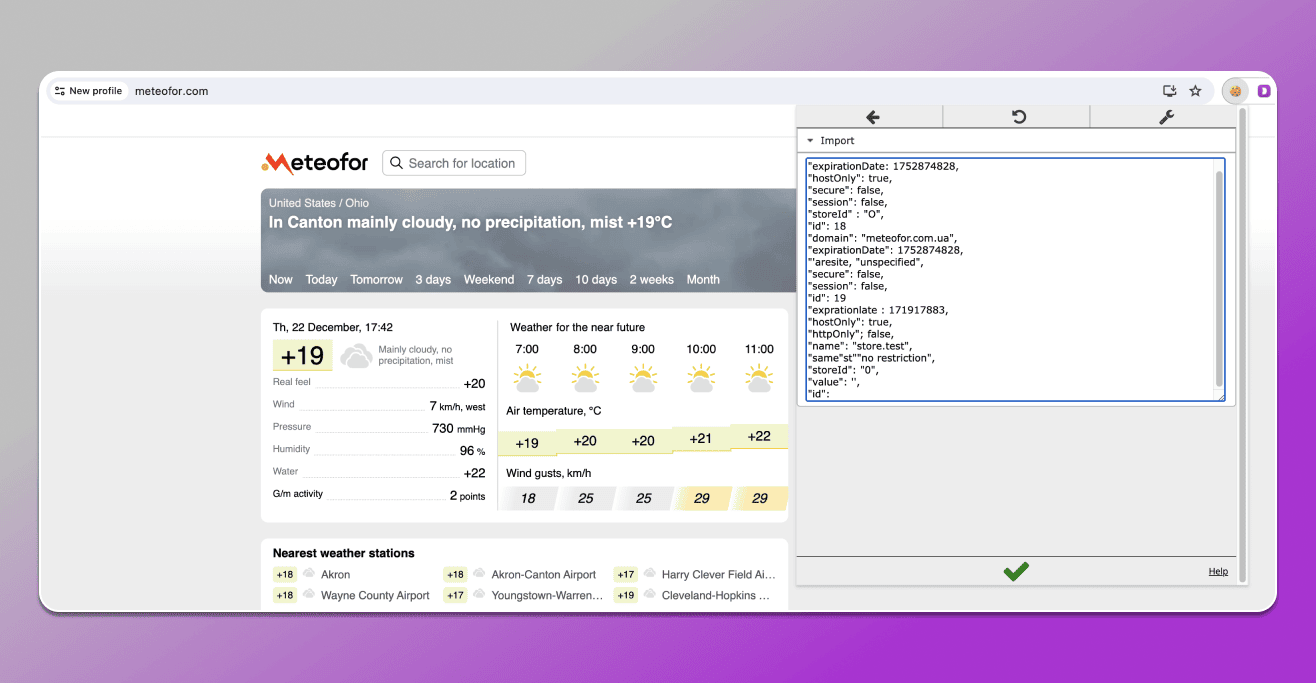Click United States / Ohio breadcrumb
This screenshot has height=683, width=1316.
point(319,203)
